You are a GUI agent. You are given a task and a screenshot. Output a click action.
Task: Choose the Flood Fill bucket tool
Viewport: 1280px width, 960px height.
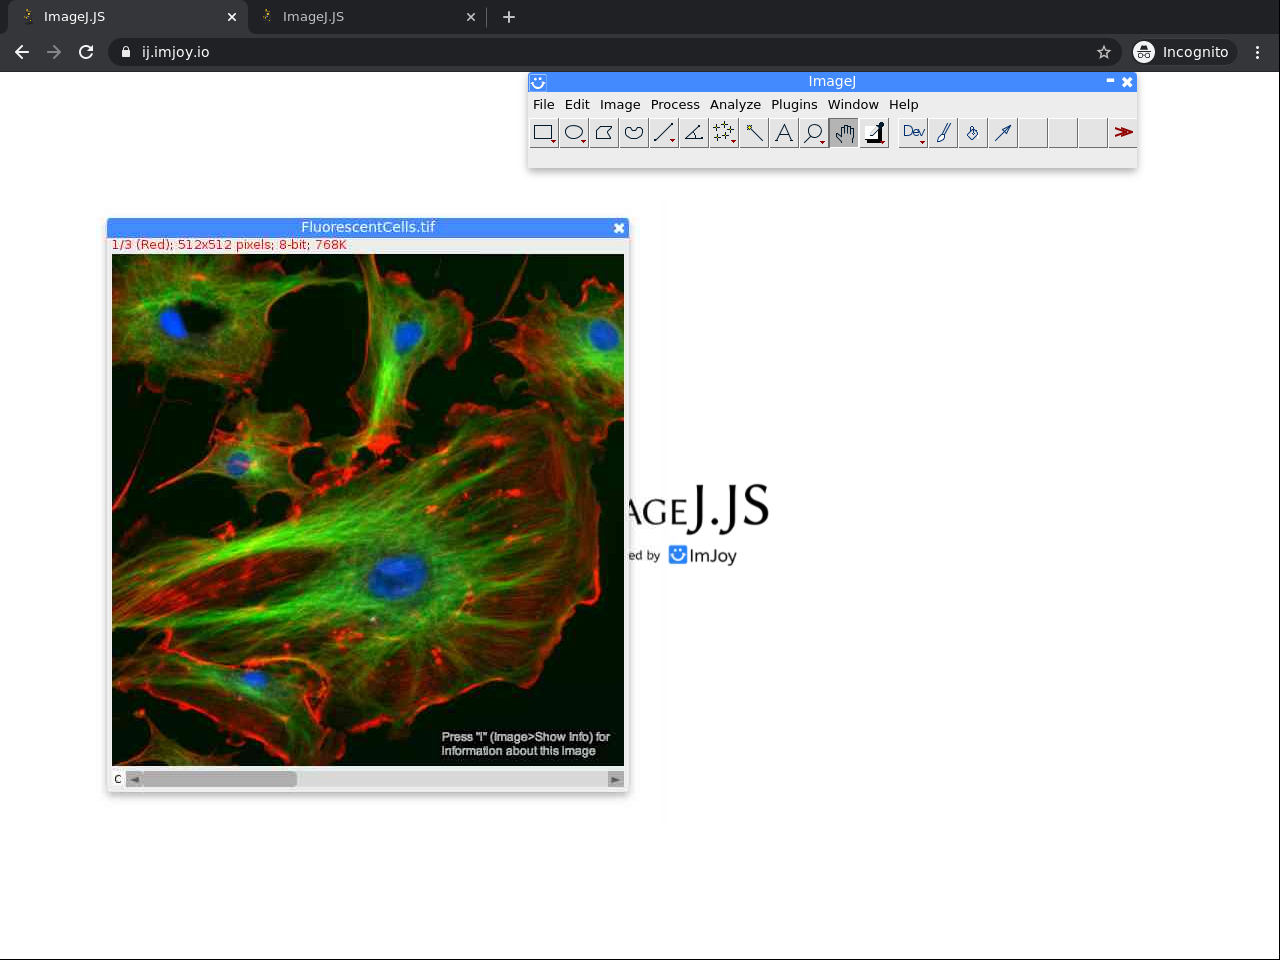click(973, 132)
